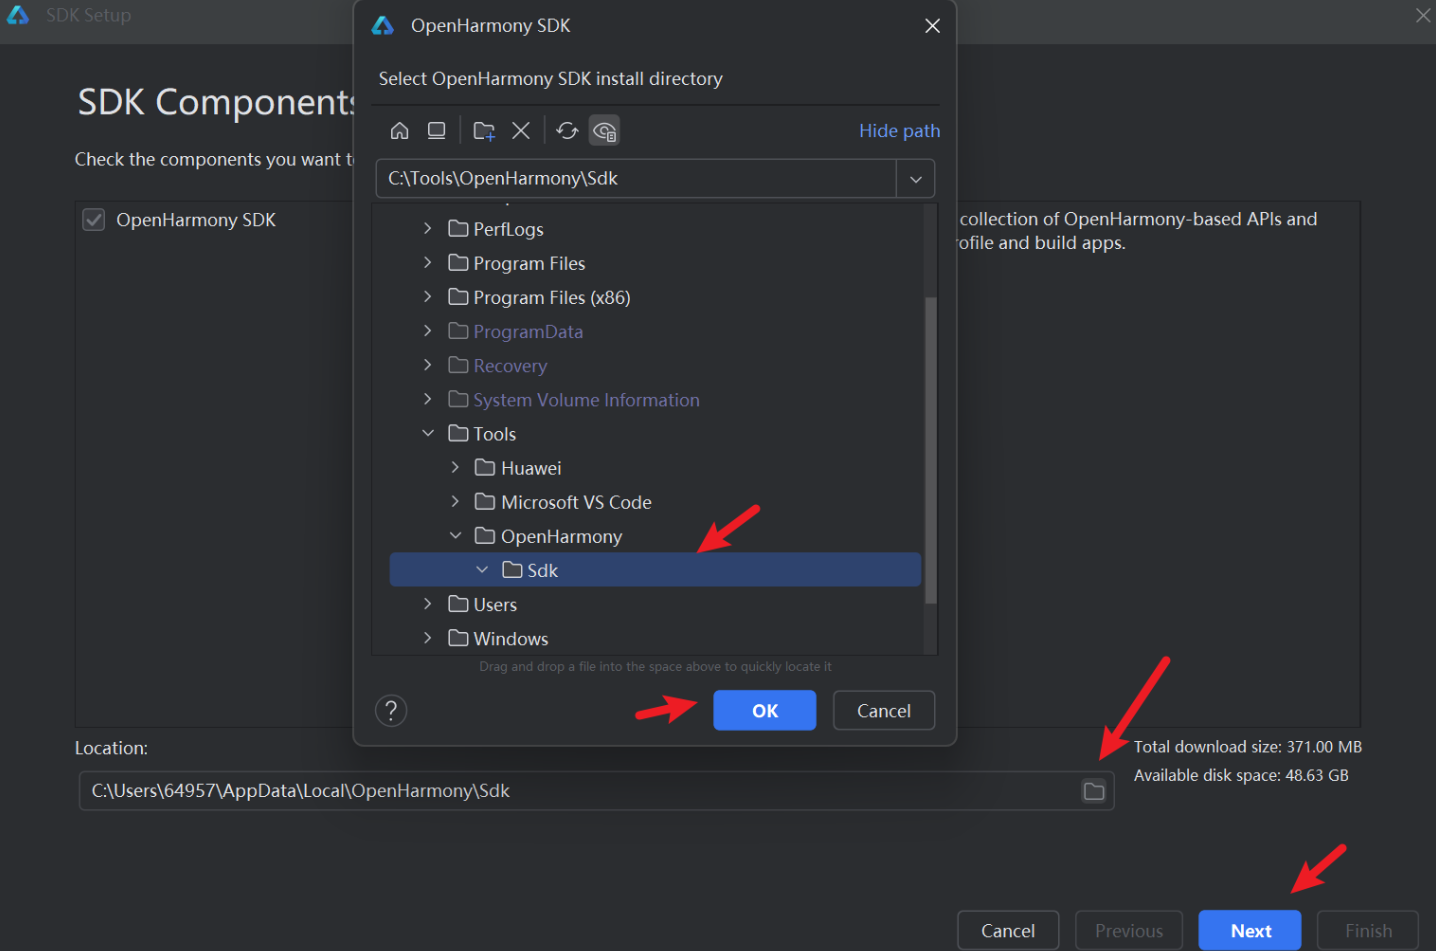1436x951 pixels.
Task: Toggle show hidden files and directories icon
Action: point(604,131)
